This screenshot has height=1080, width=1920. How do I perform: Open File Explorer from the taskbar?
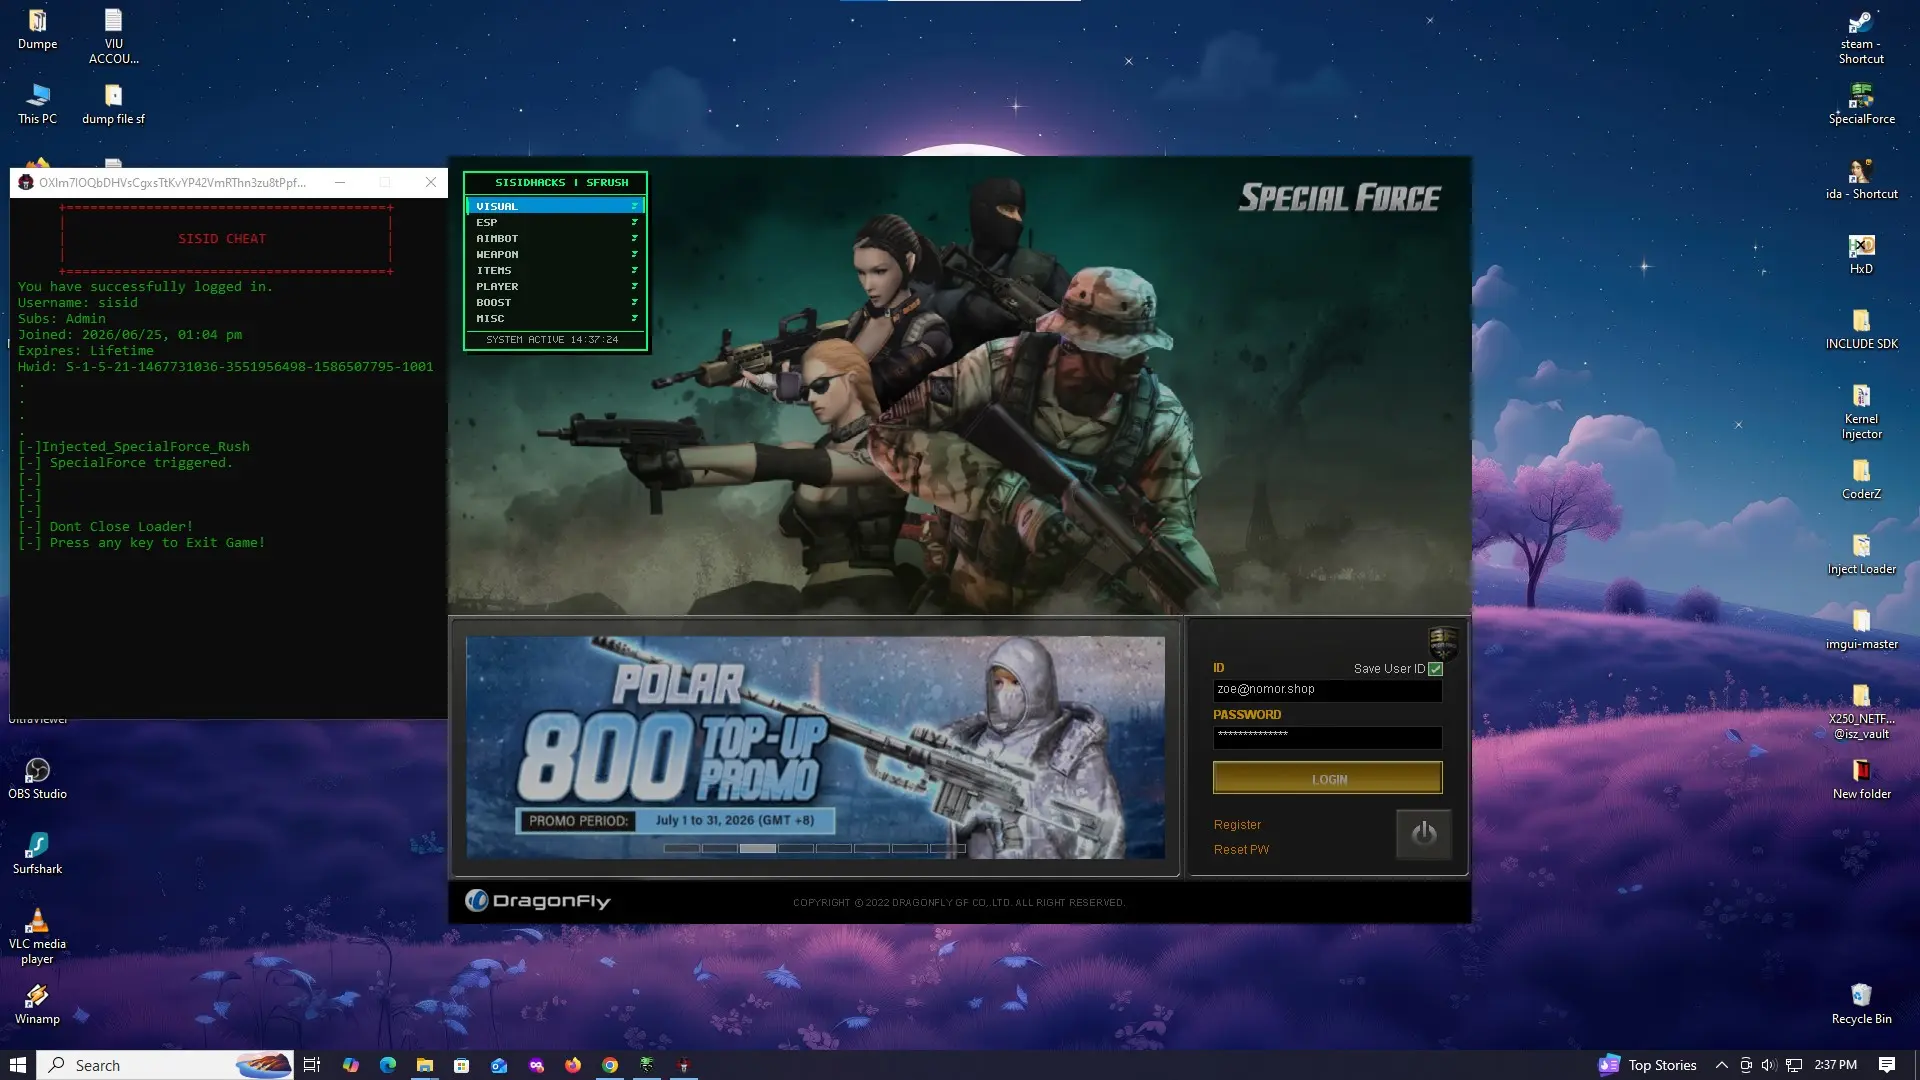425,1065
